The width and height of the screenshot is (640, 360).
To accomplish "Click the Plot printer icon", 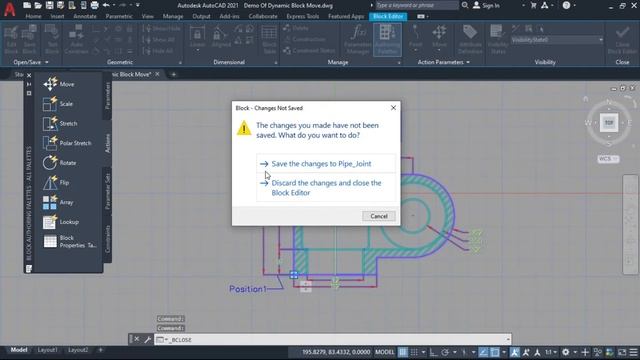I will point(94,5).
